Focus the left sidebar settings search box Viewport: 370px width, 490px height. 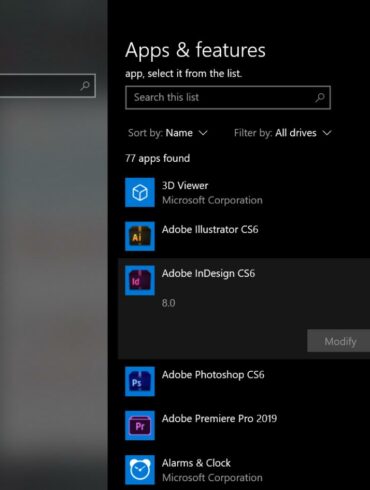(48, 86)
